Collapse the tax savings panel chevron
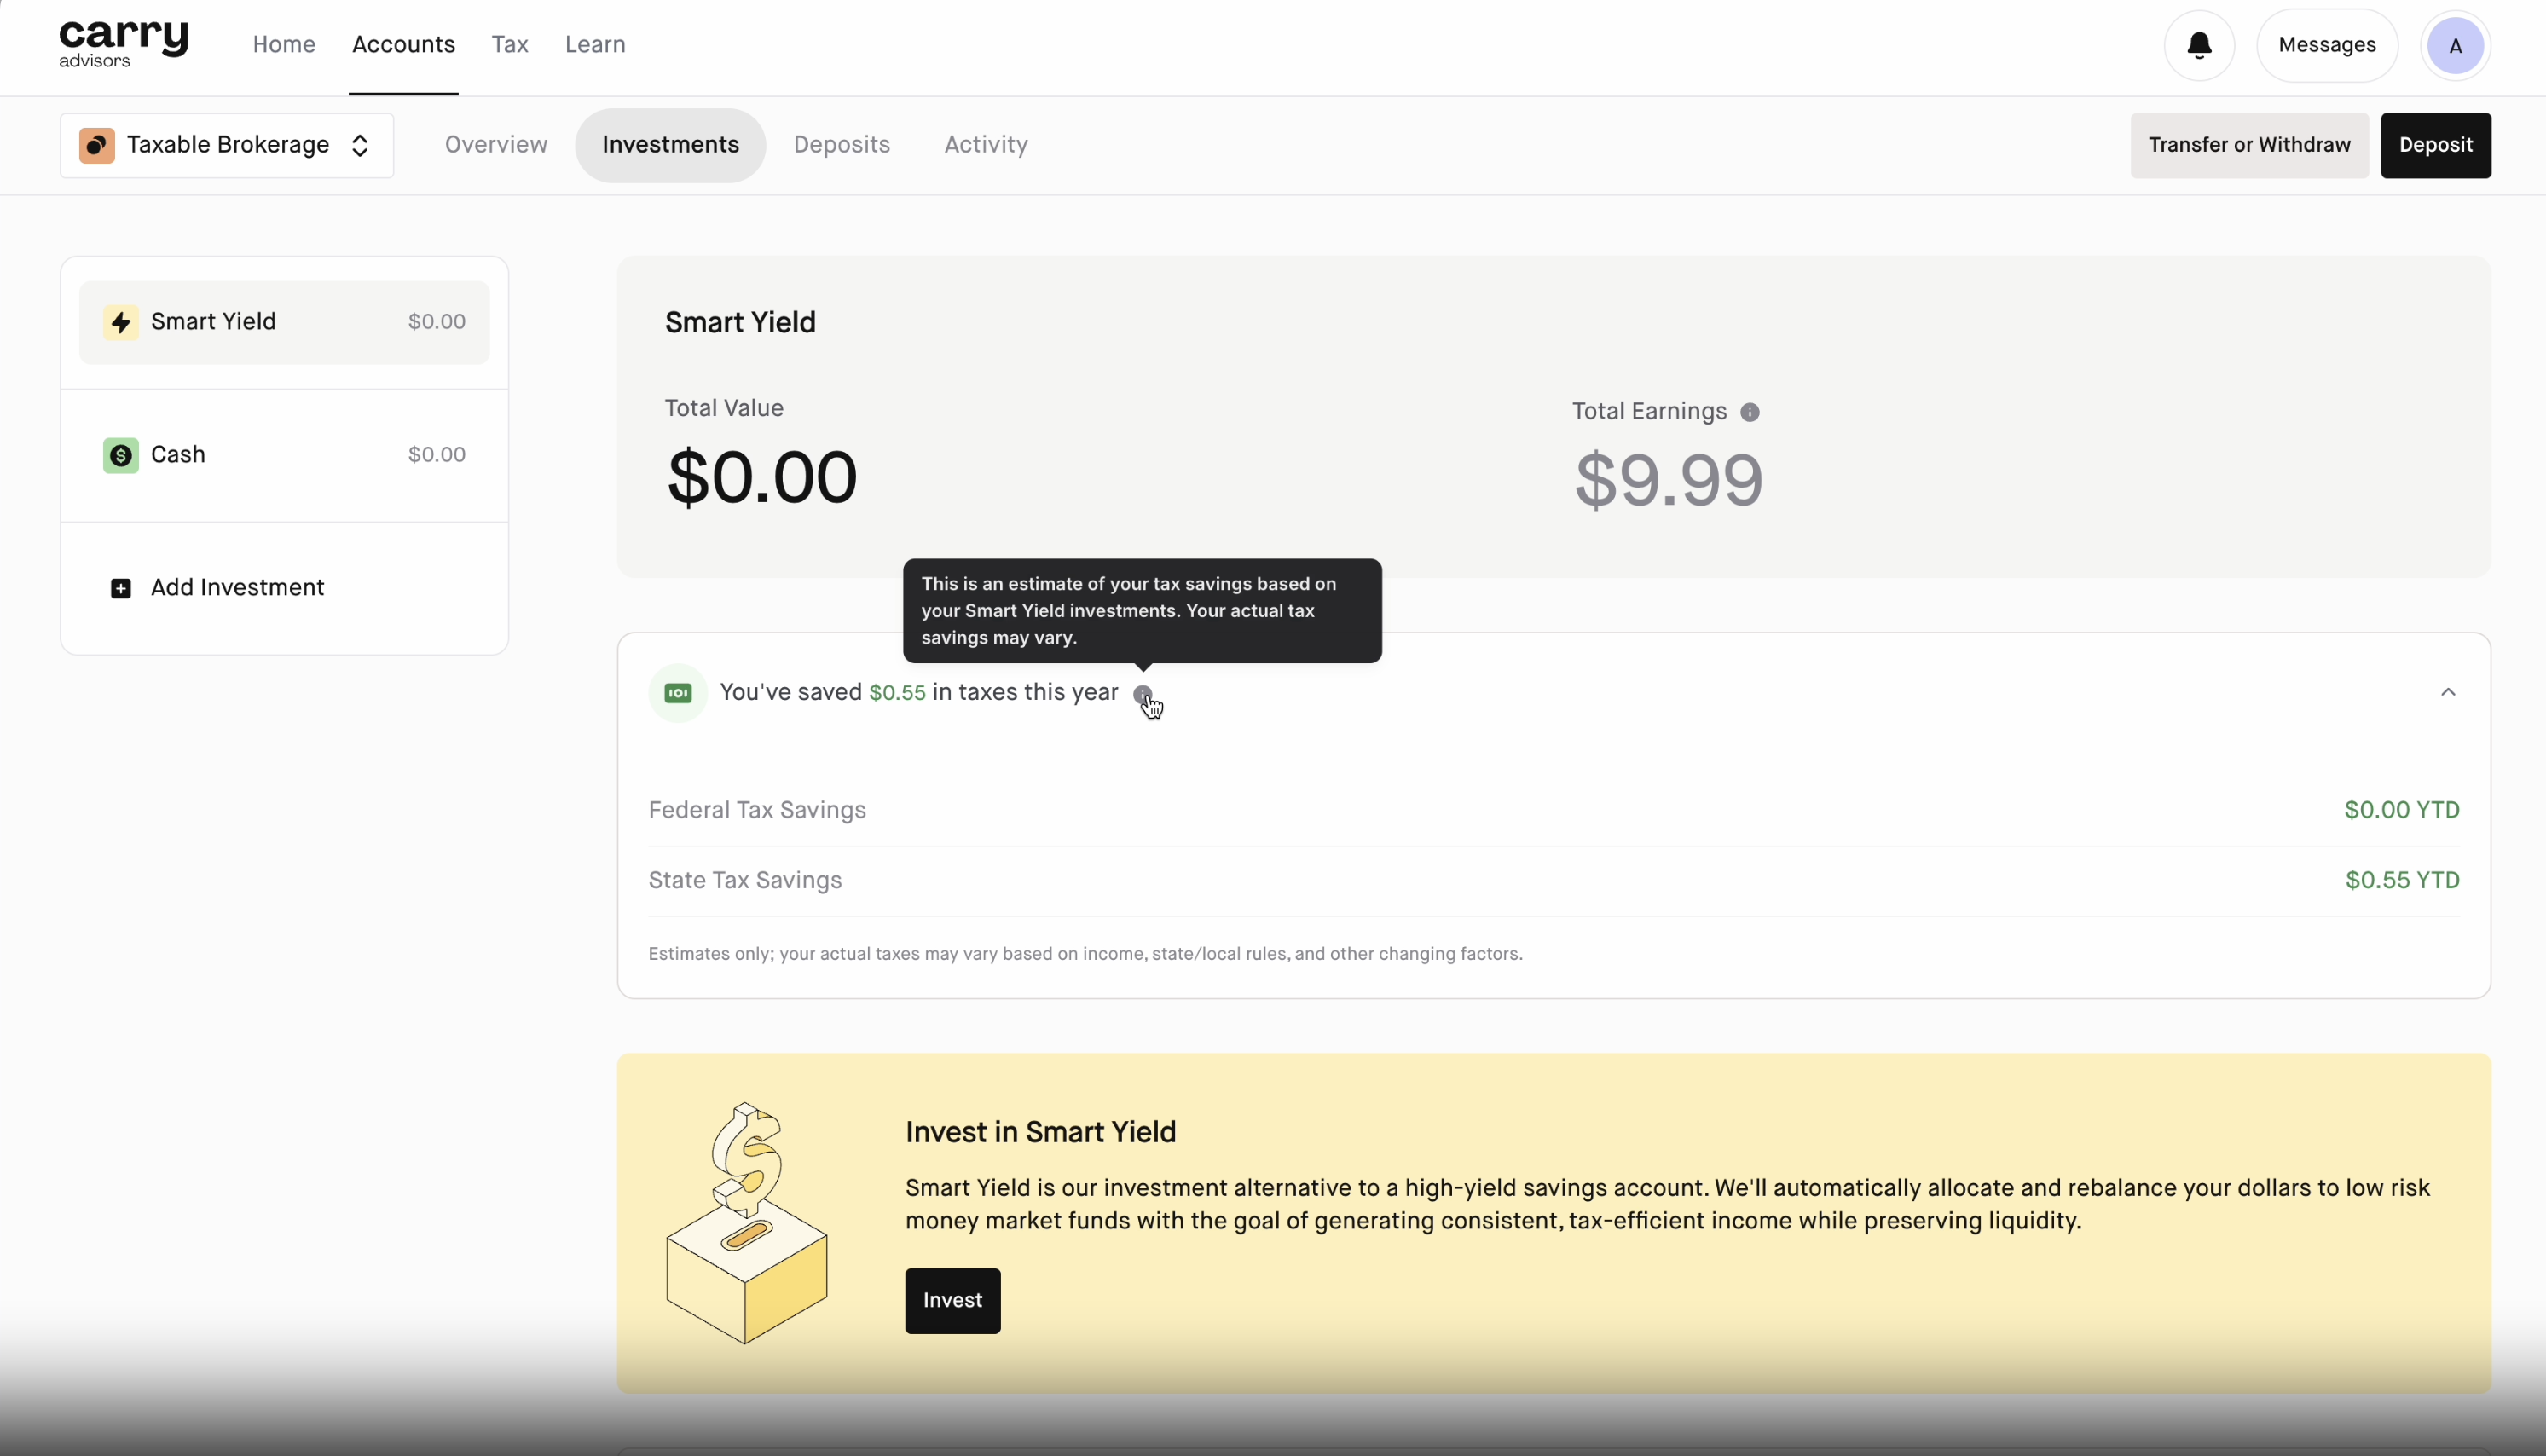The image size is (2546, 1456). click(2447, 692)
